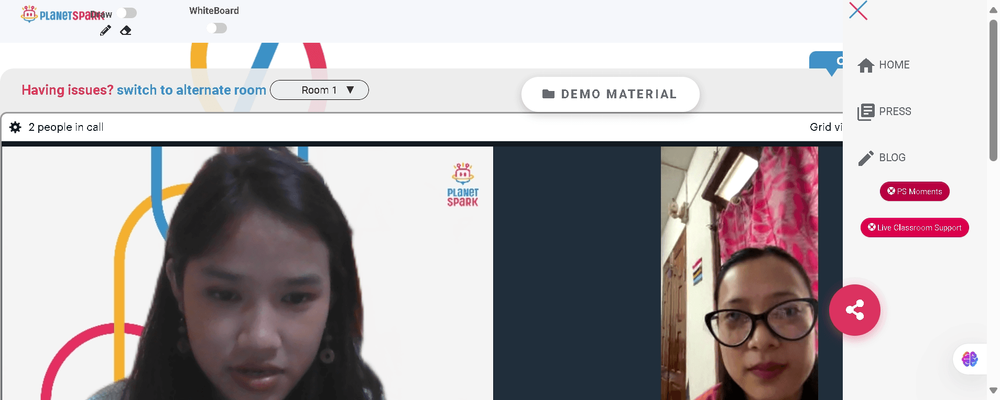
Task: Click the brain icon widget
Action: tap(969, 359)
